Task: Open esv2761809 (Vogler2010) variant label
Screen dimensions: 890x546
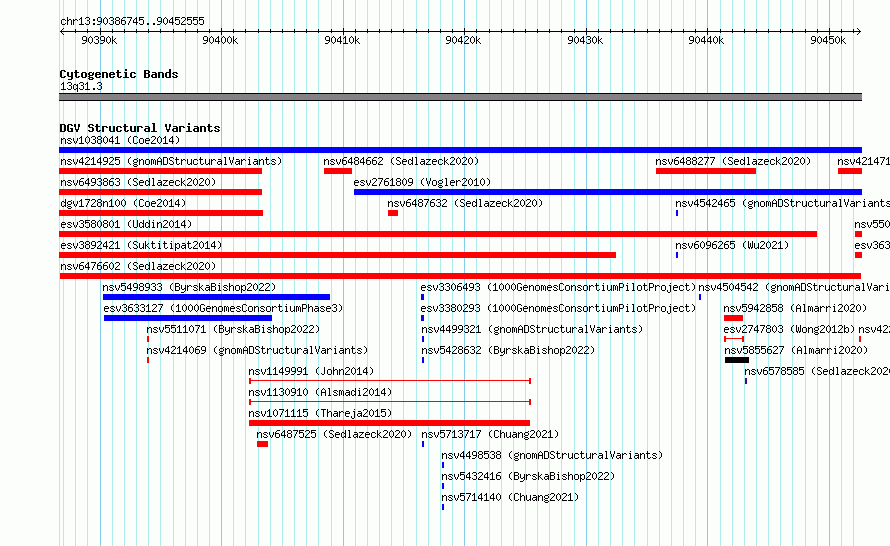Action: 422,182
